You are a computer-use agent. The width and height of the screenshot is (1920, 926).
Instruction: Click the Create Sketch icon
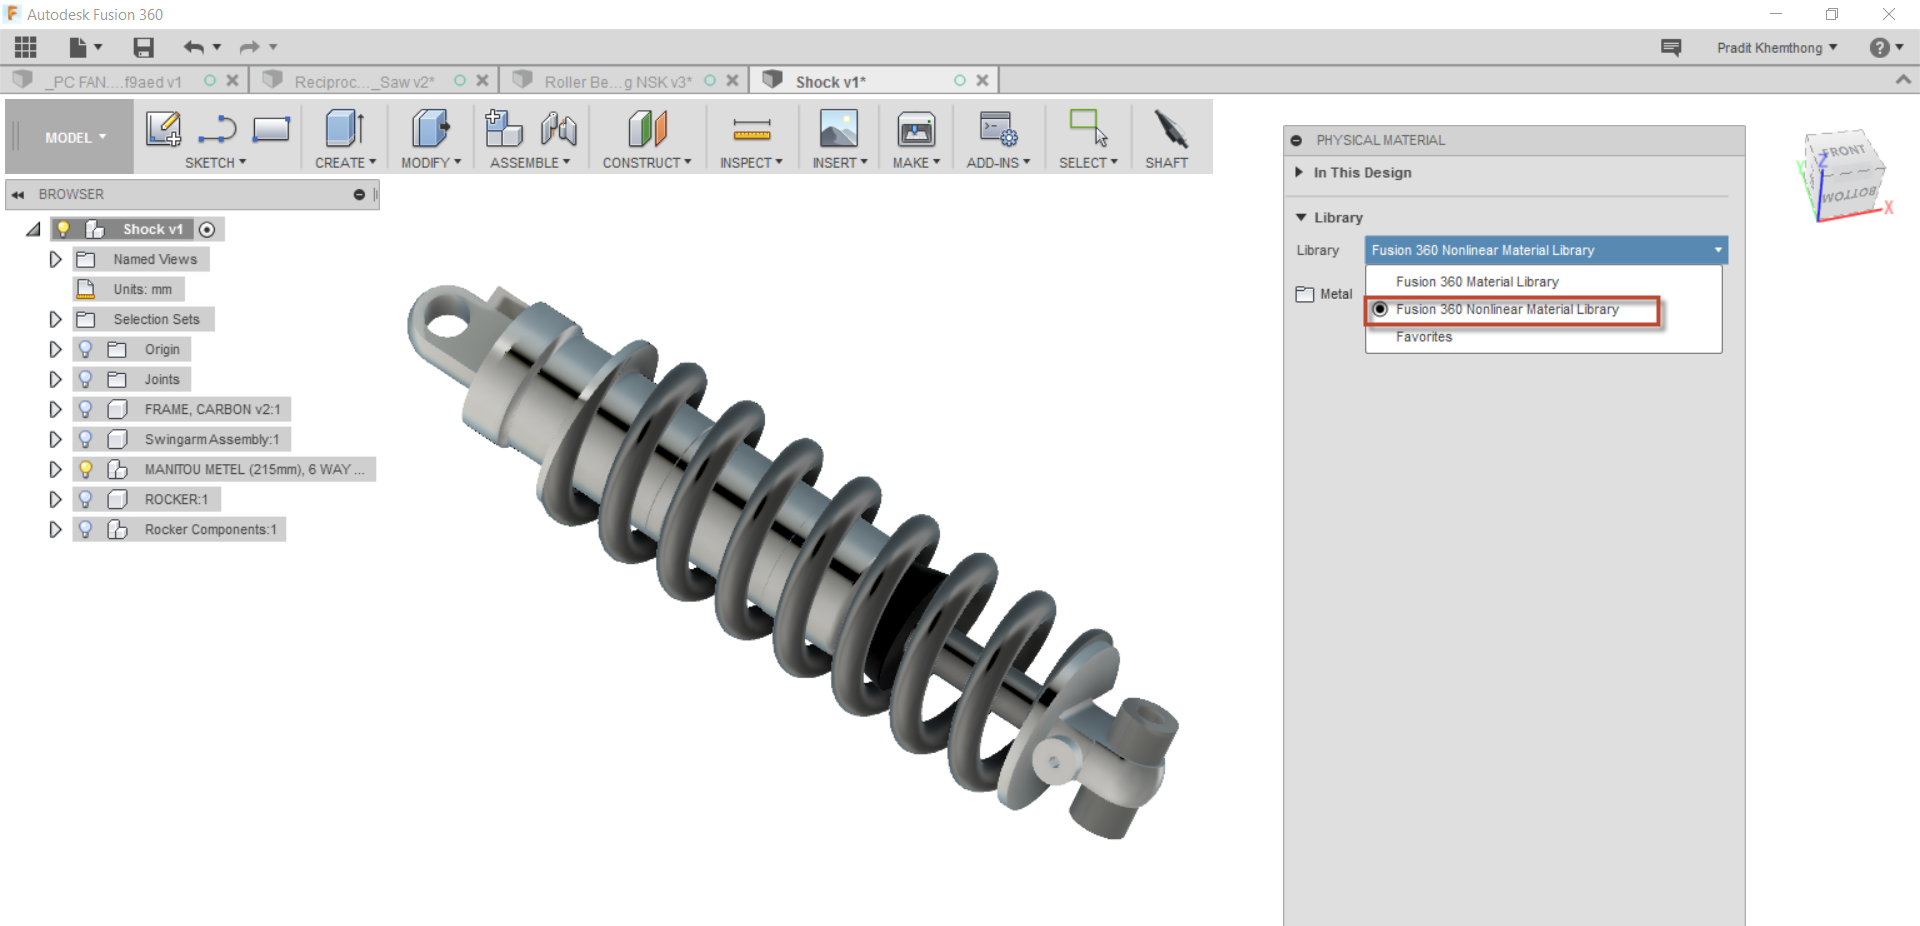point(163,129)
